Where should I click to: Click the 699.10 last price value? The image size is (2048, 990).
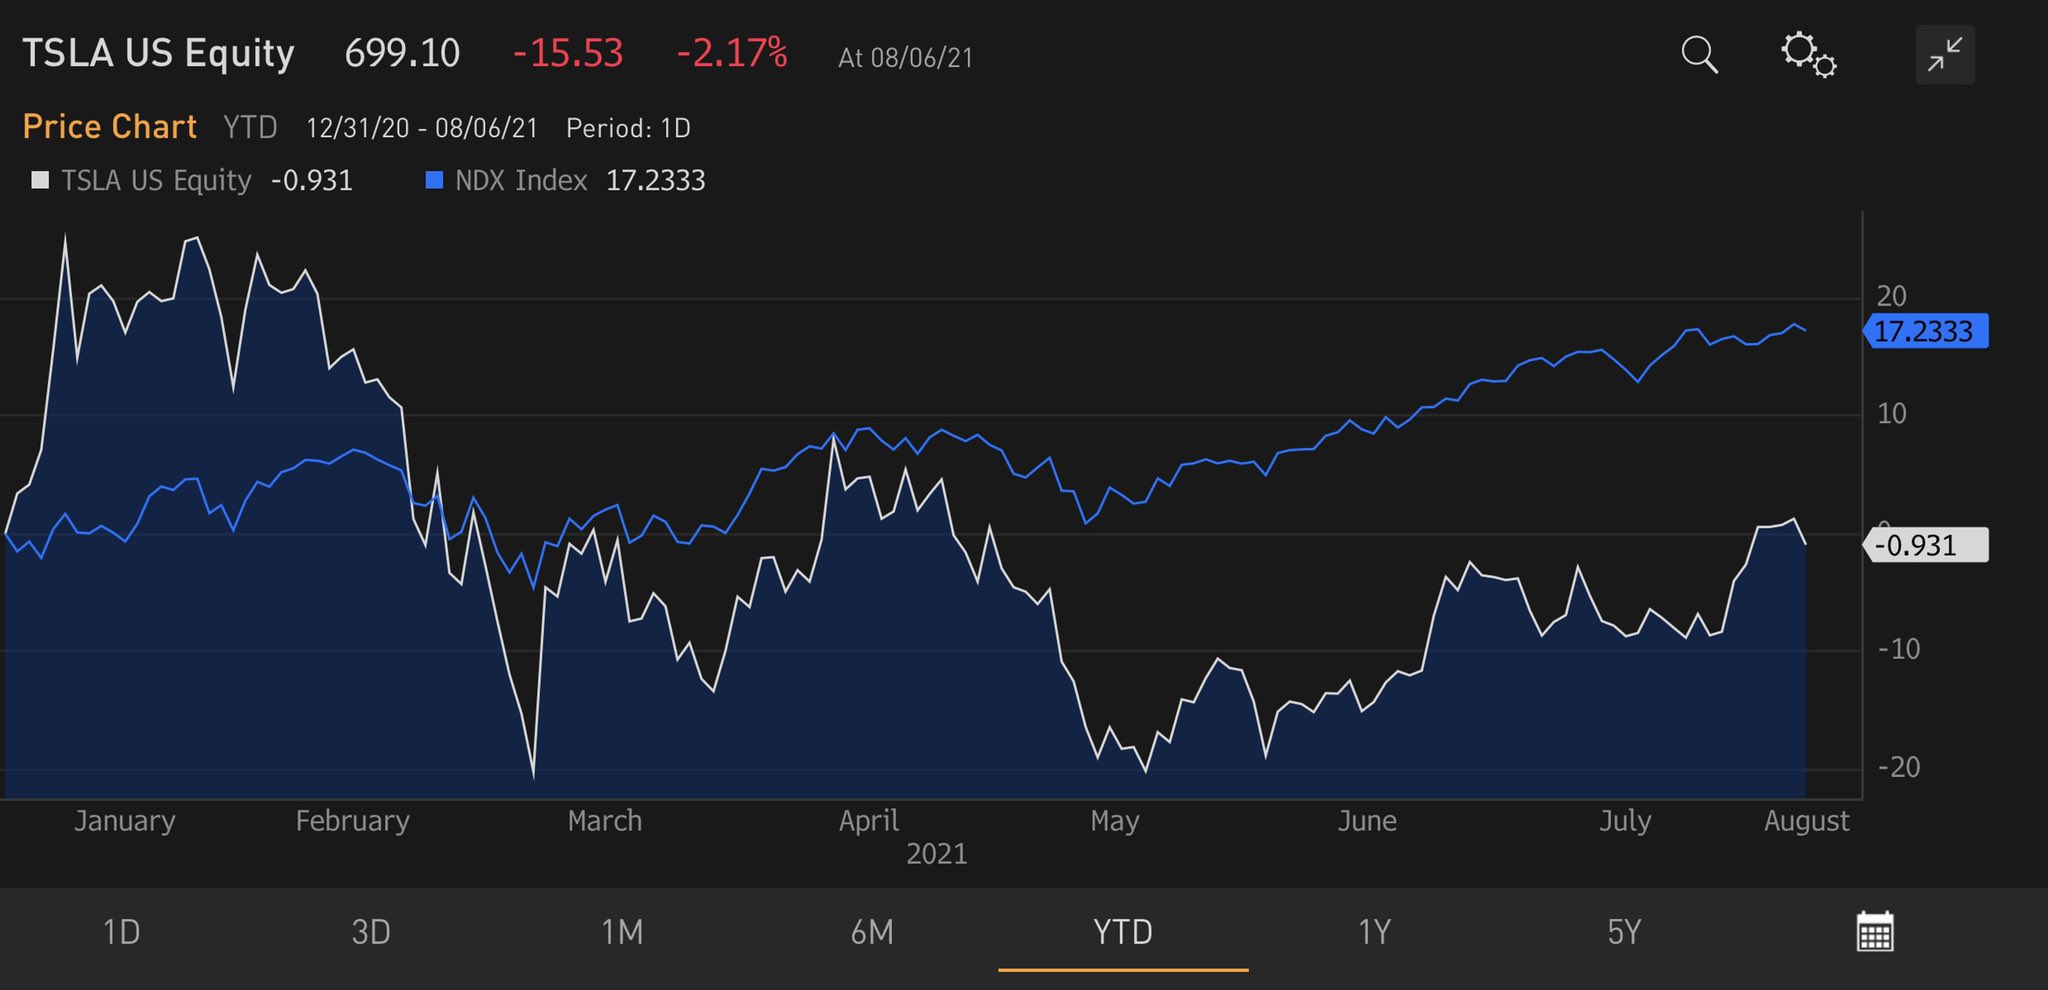[x=402, y=53]
